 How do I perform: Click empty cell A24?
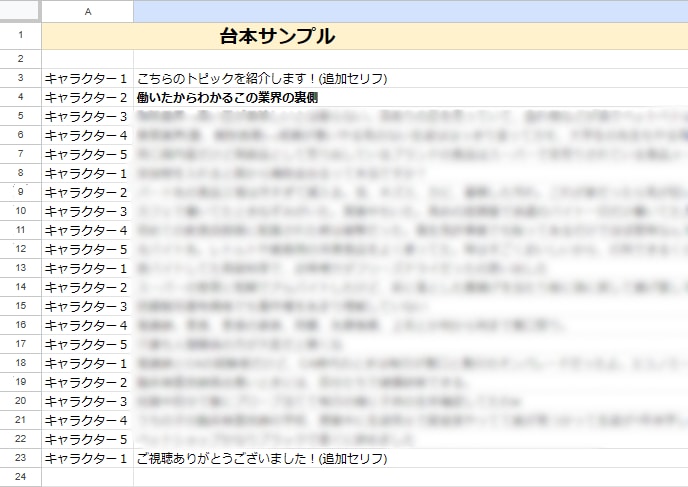coord(88,477)
